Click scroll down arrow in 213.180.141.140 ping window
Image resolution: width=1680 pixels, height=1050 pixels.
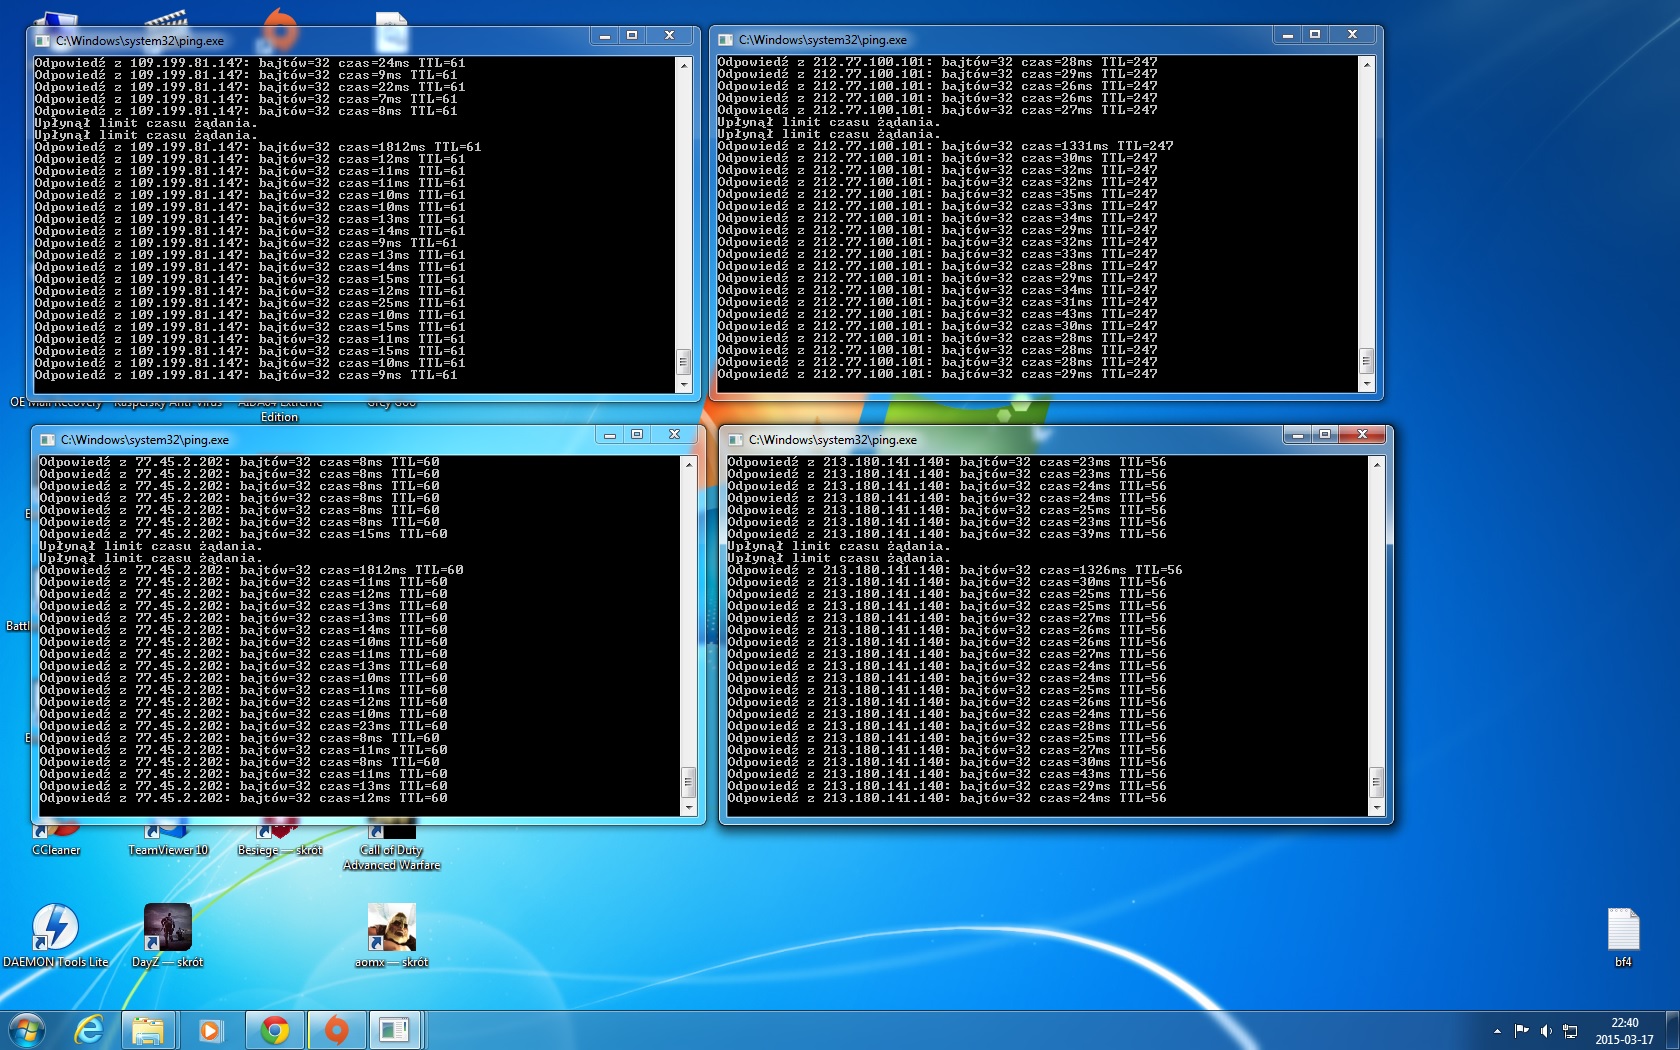(x=1376, y=808)
